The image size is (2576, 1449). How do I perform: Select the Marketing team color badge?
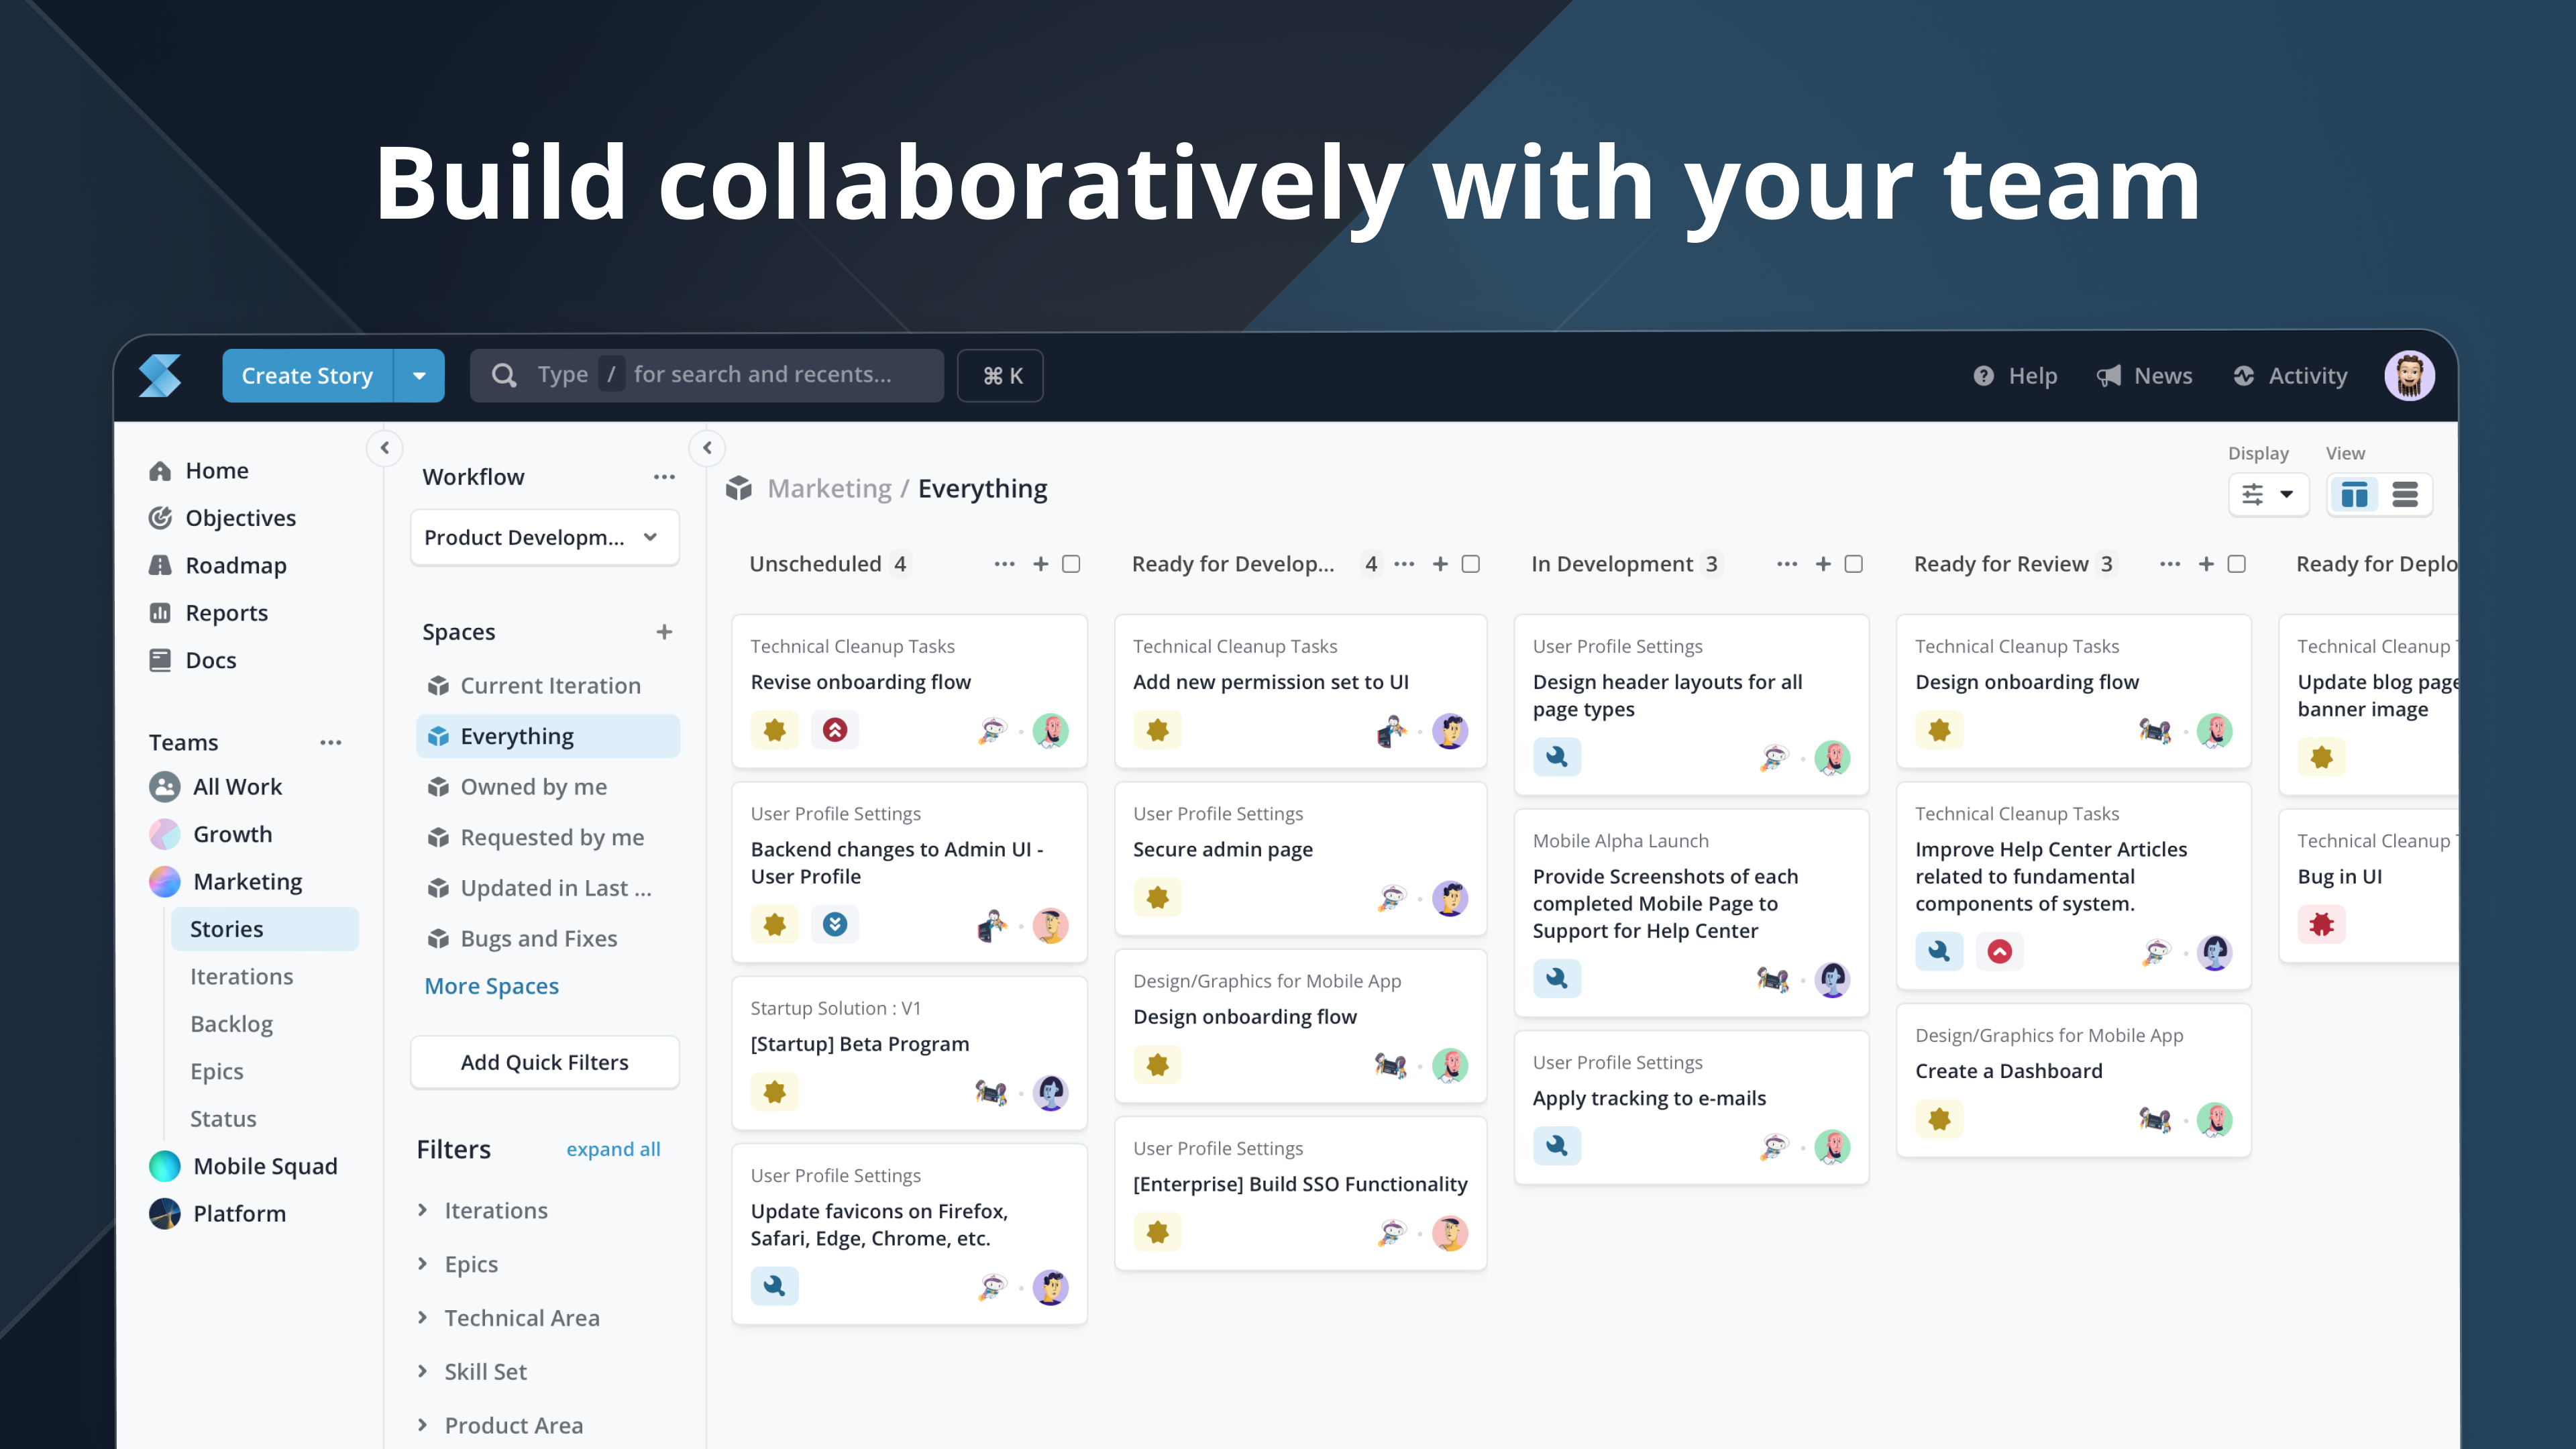164,882
